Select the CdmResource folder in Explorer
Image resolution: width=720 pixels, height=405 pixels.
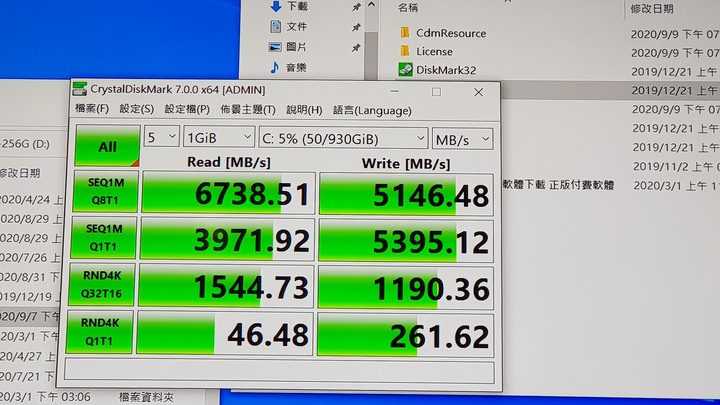click(x=451, y=33)
